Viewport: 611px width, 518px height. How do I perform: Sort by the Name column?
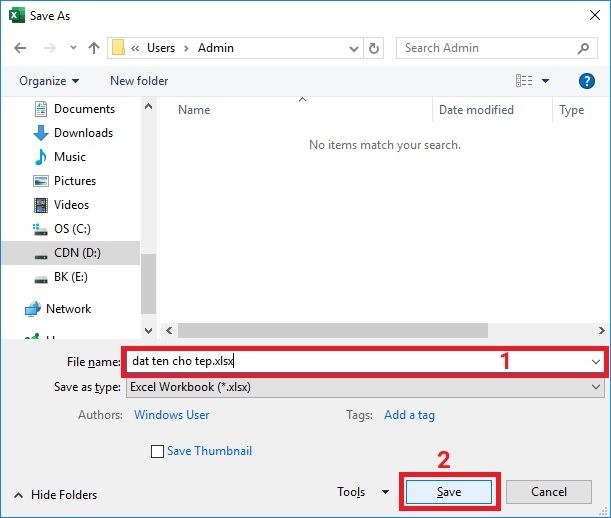(x=194, y=110)
